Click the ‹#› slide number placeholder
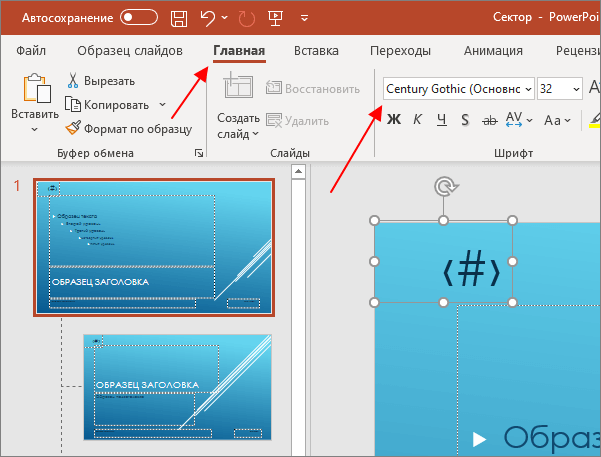 coord(443,262)
